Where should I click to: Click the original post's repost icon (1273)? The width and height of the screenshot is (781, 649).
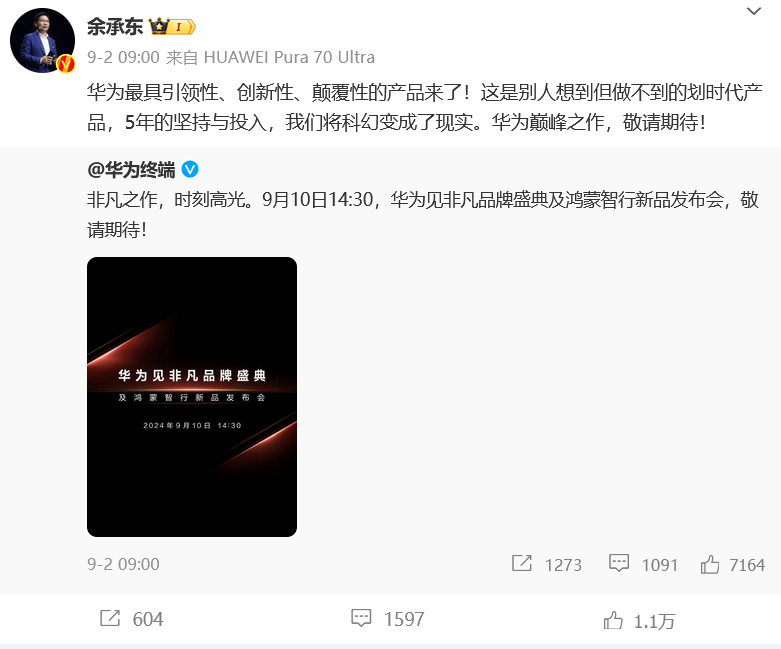521,564
